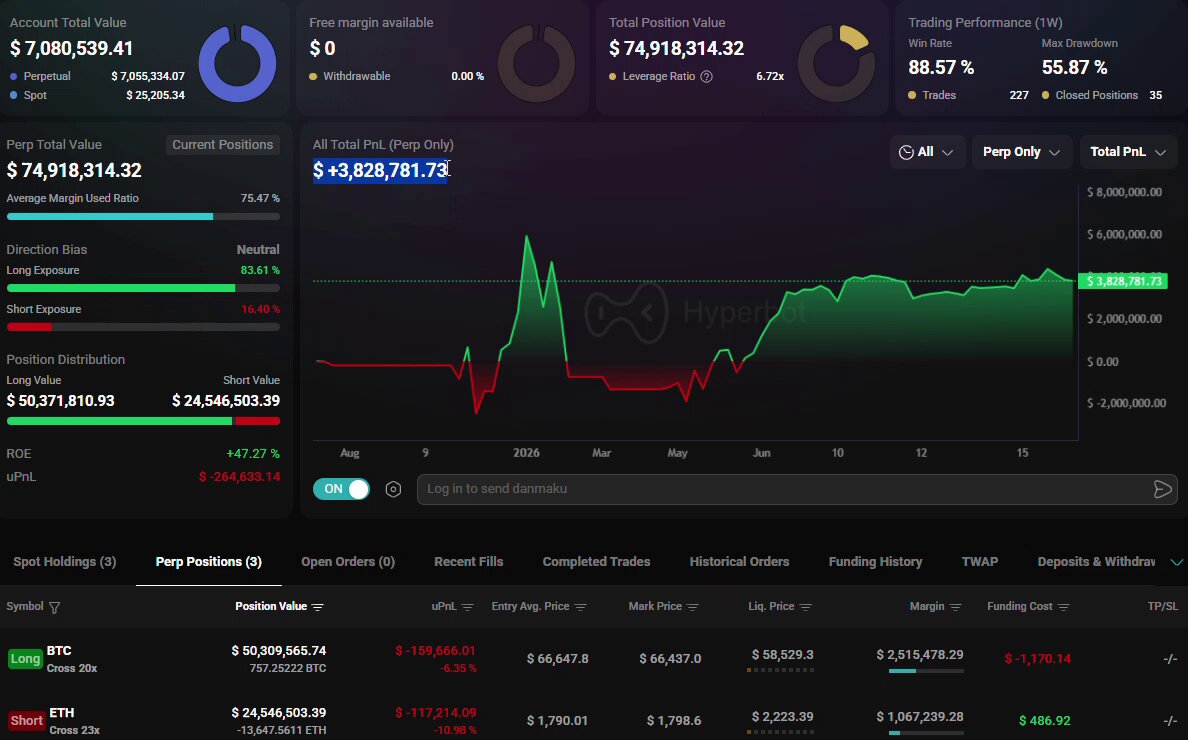Click the send danmaku arrow icon
1188x740 pixels.
point(1162,489)
